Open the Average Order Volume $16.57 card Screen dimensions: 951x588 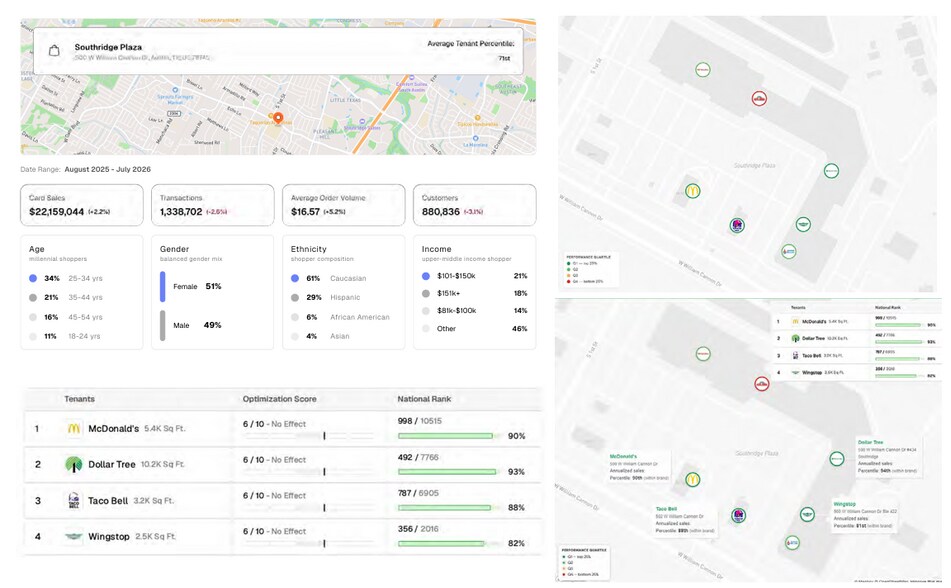pos(344,205)
